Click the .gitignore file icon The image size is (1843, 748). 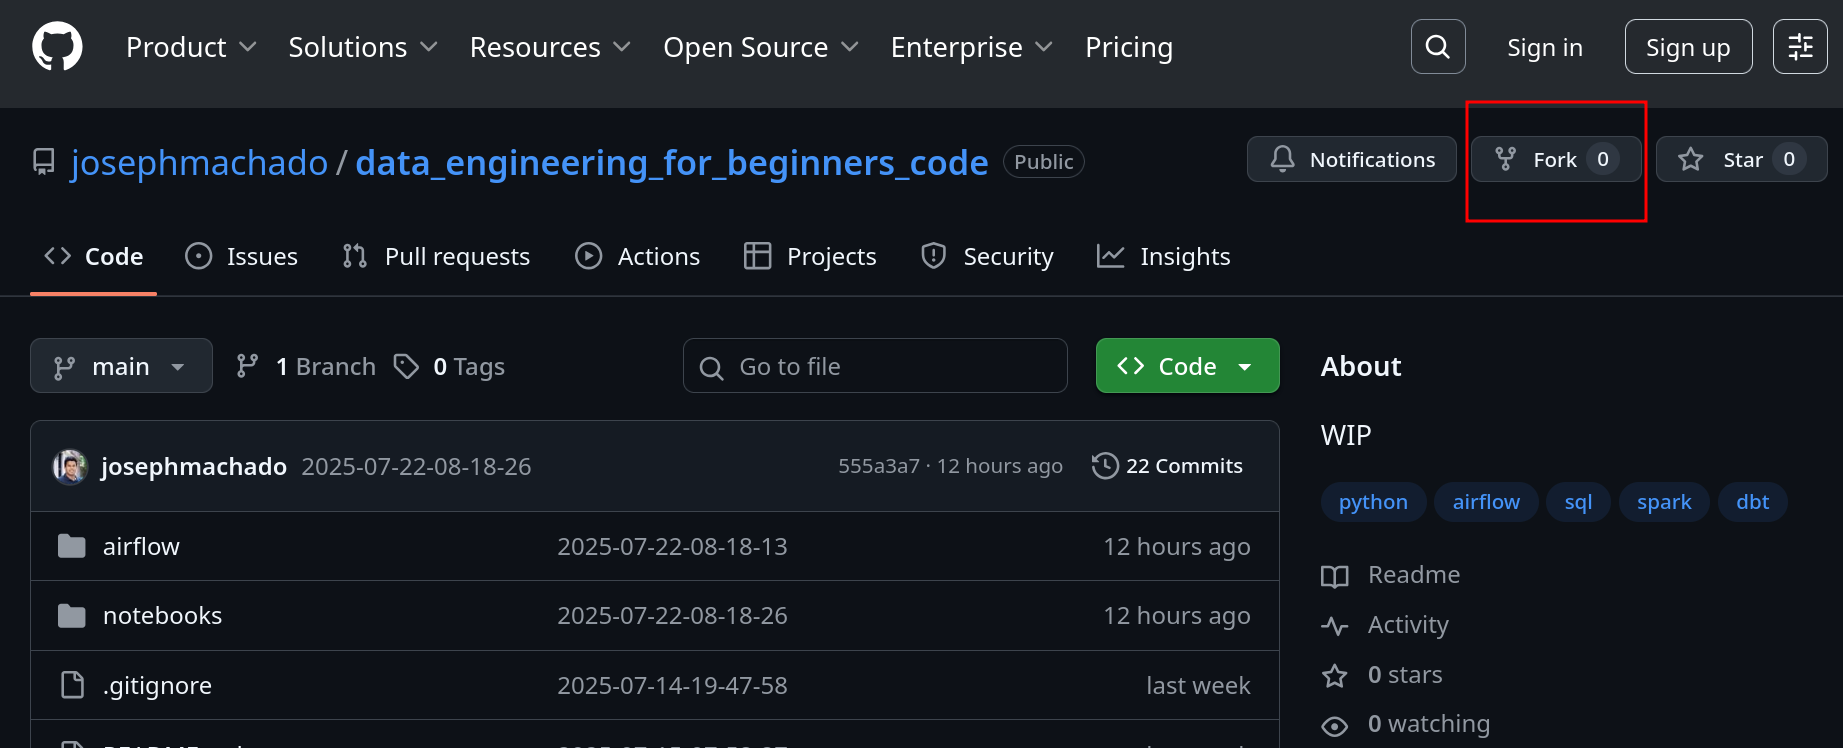coord(72,685)
